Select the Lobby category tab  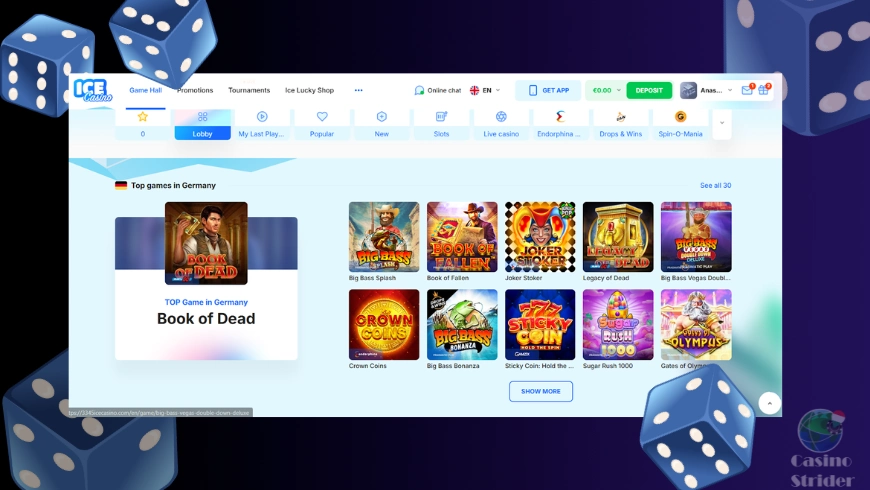pos(202,123)
